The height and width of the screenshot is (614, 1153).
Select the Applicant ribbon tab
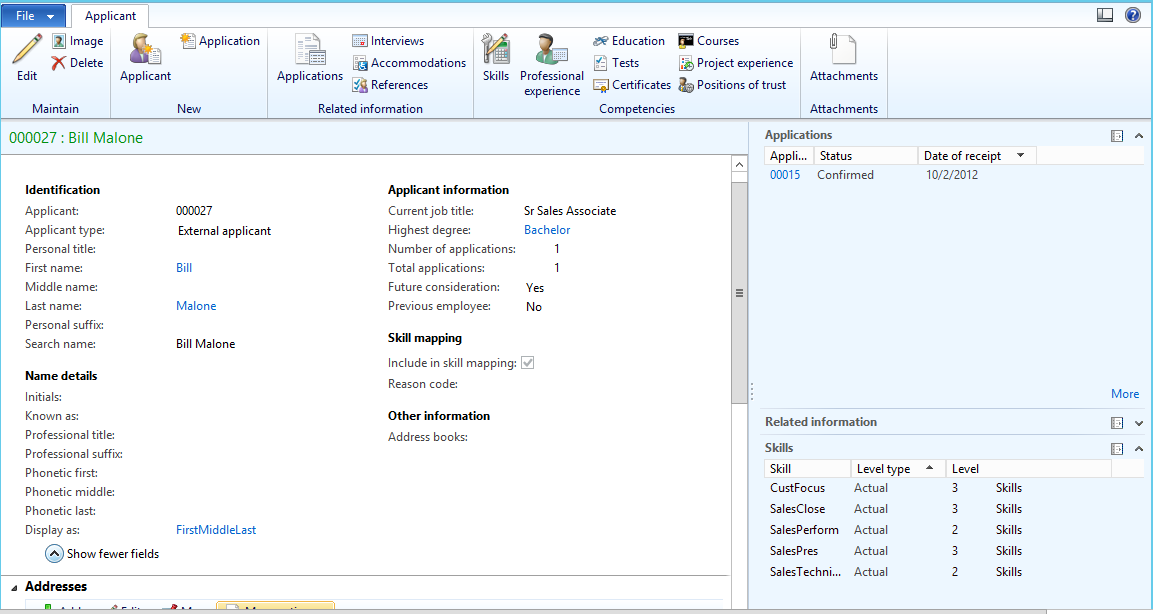(110, 16)
